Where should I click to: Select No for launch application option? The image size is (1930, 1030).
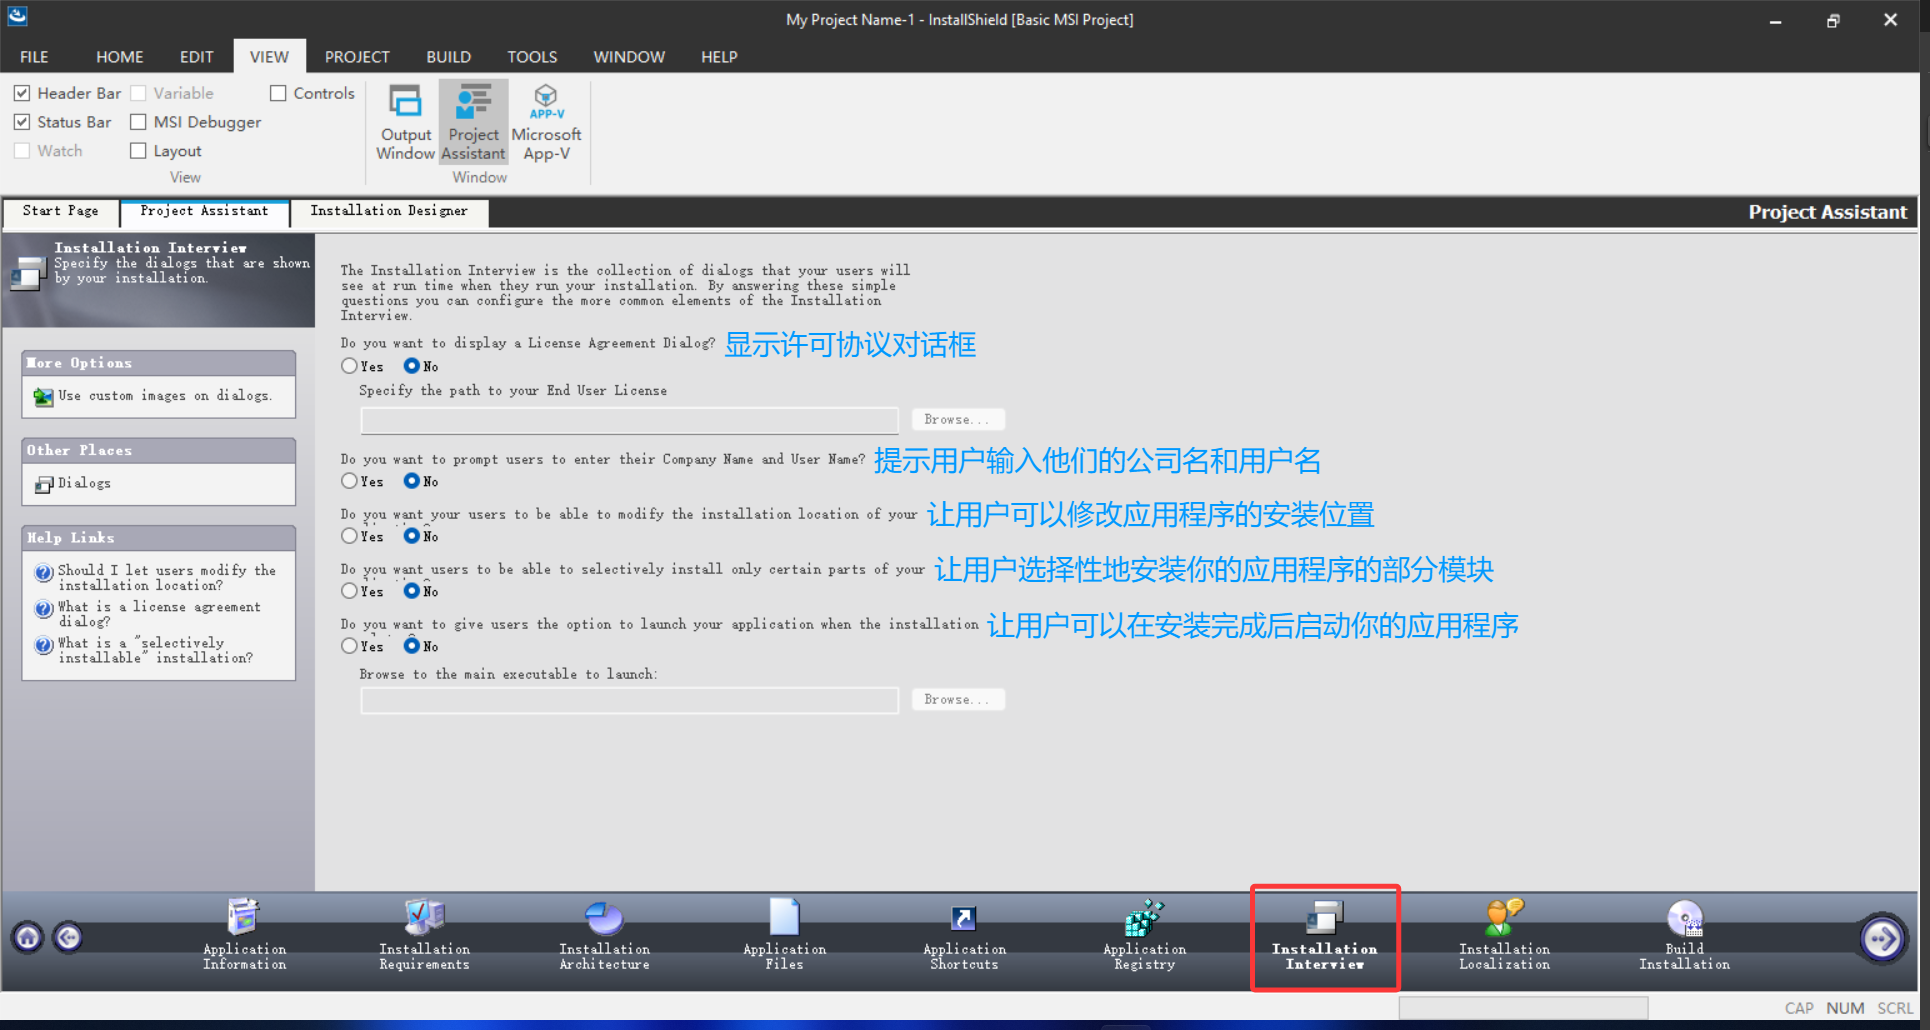coord(411,646)
